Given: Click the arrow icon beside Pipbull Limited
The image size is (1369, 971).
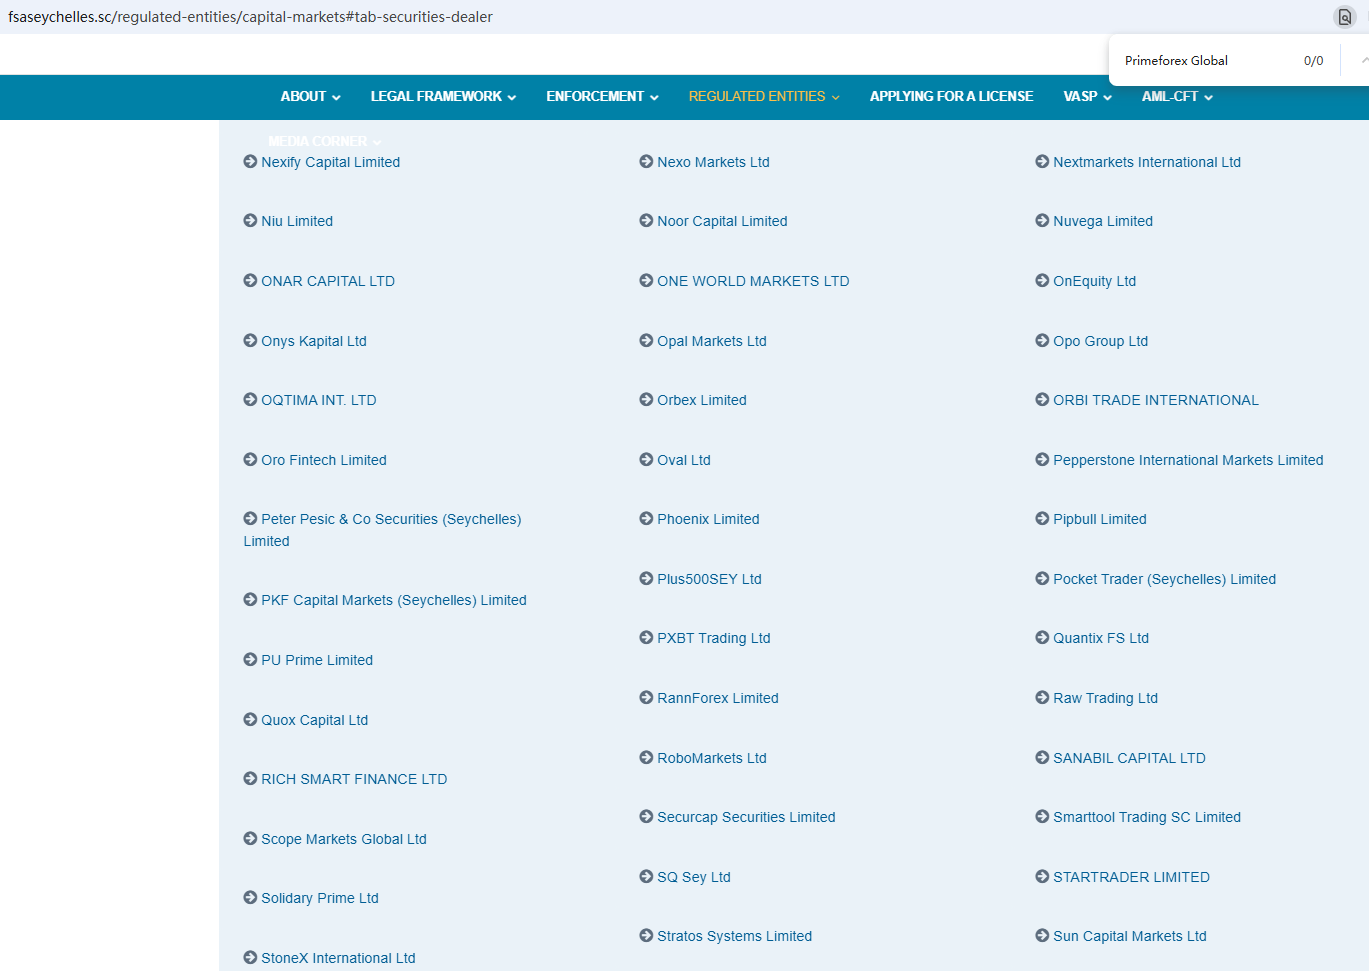Looking at the screenshot, I should (x=1042, y=518).
